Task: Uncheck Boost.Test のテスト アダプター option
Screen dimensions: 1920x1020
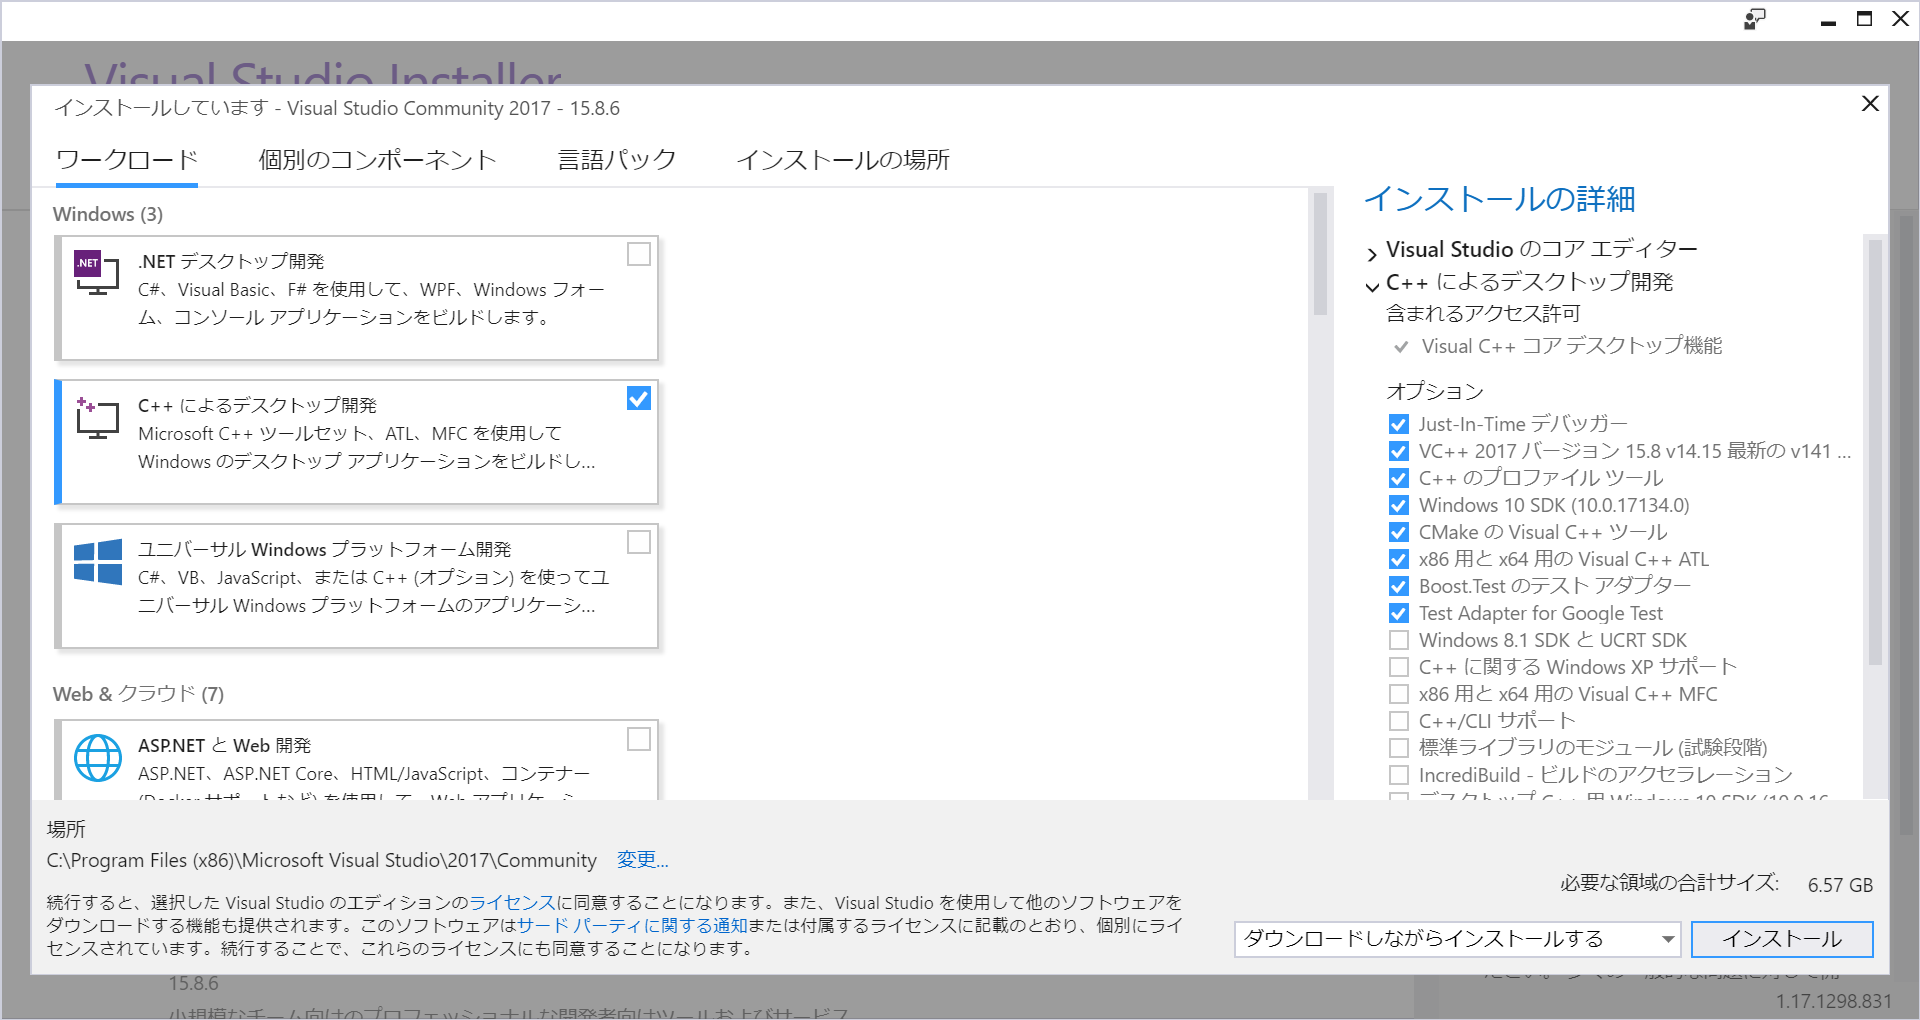Action: [1399, 586]
